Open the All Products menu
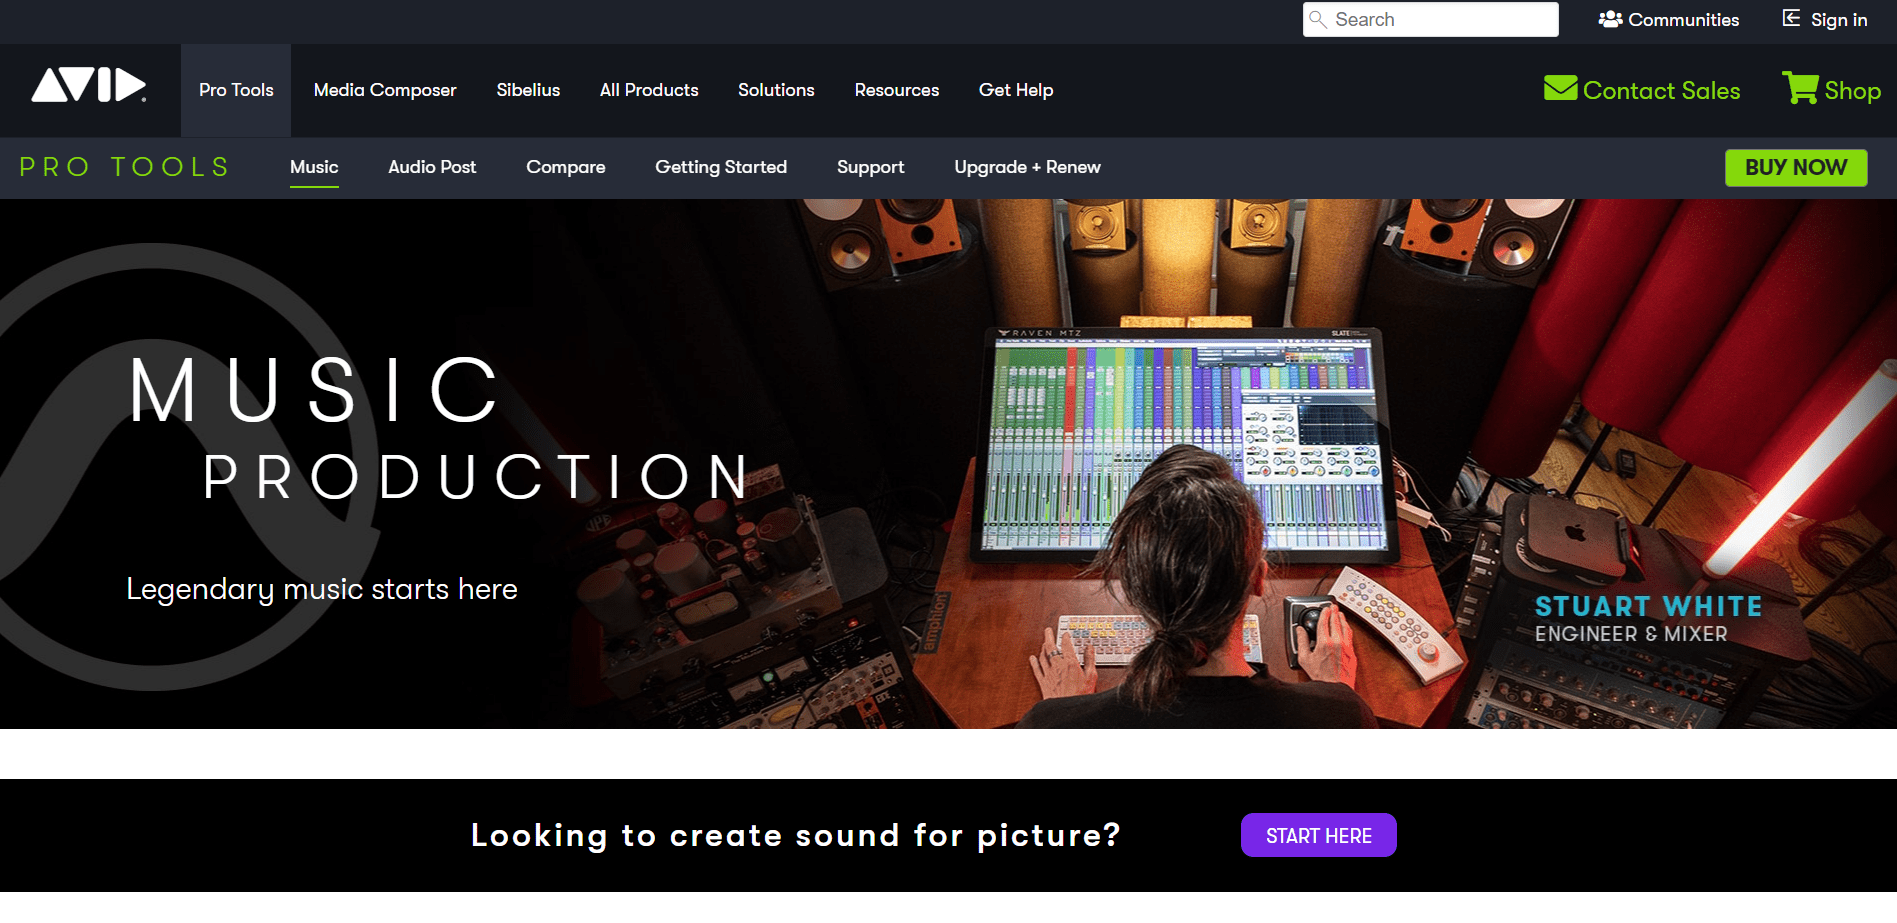 pyautogui.click(x=648, y=90)
